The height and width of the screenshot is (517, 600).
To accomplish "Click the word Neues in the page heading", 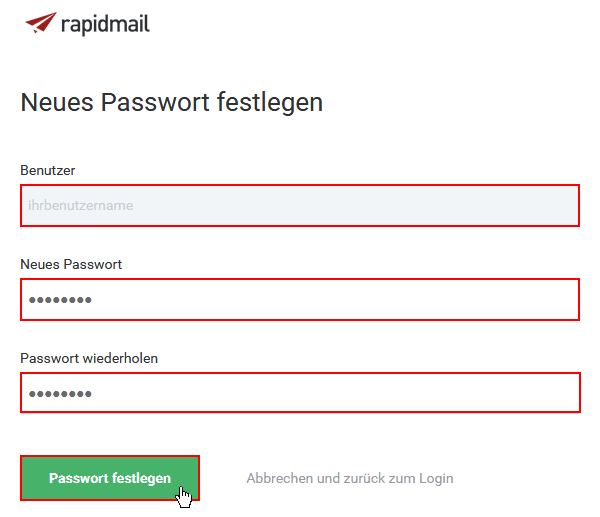I will tap(57, 103).
